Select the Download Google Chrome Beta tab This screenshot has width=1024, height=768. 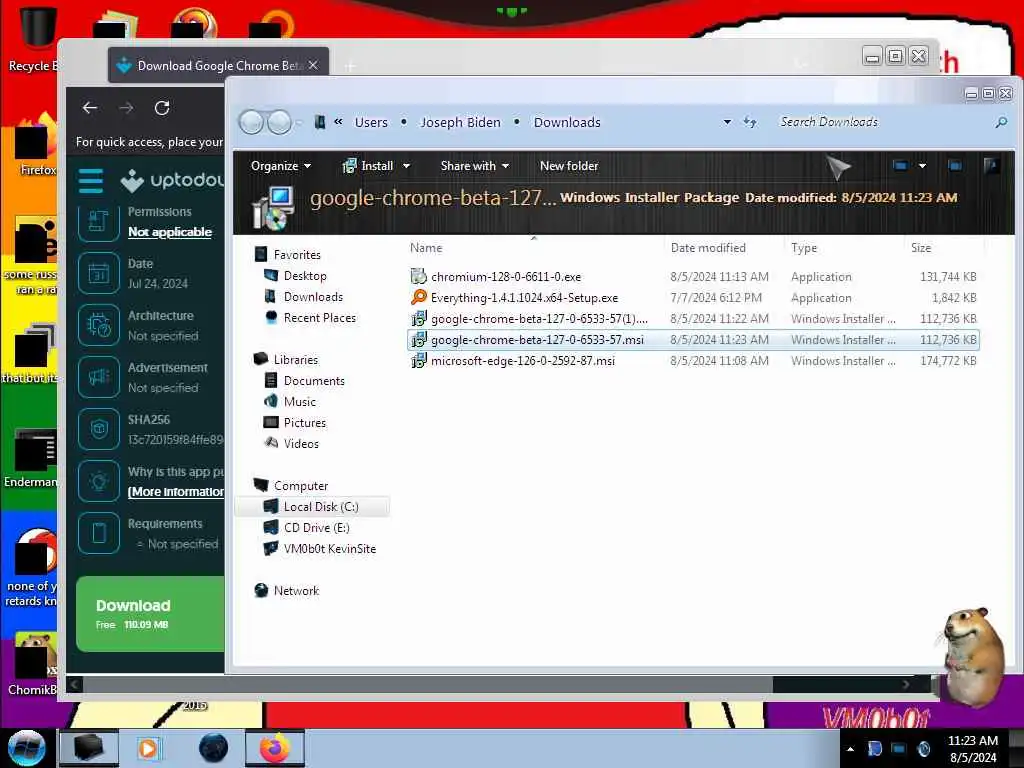tap(218, 65)
